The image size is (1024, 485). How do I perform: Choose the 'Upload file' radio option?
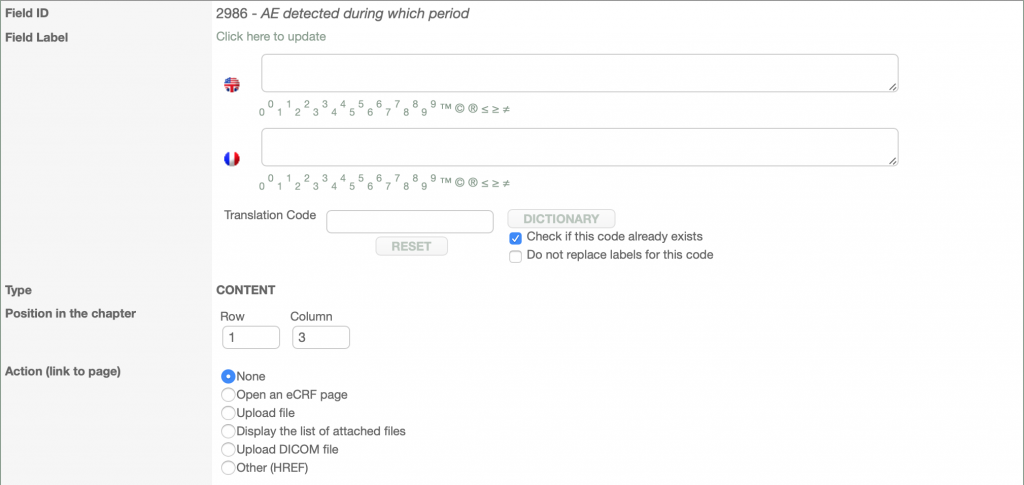[228, 413]
